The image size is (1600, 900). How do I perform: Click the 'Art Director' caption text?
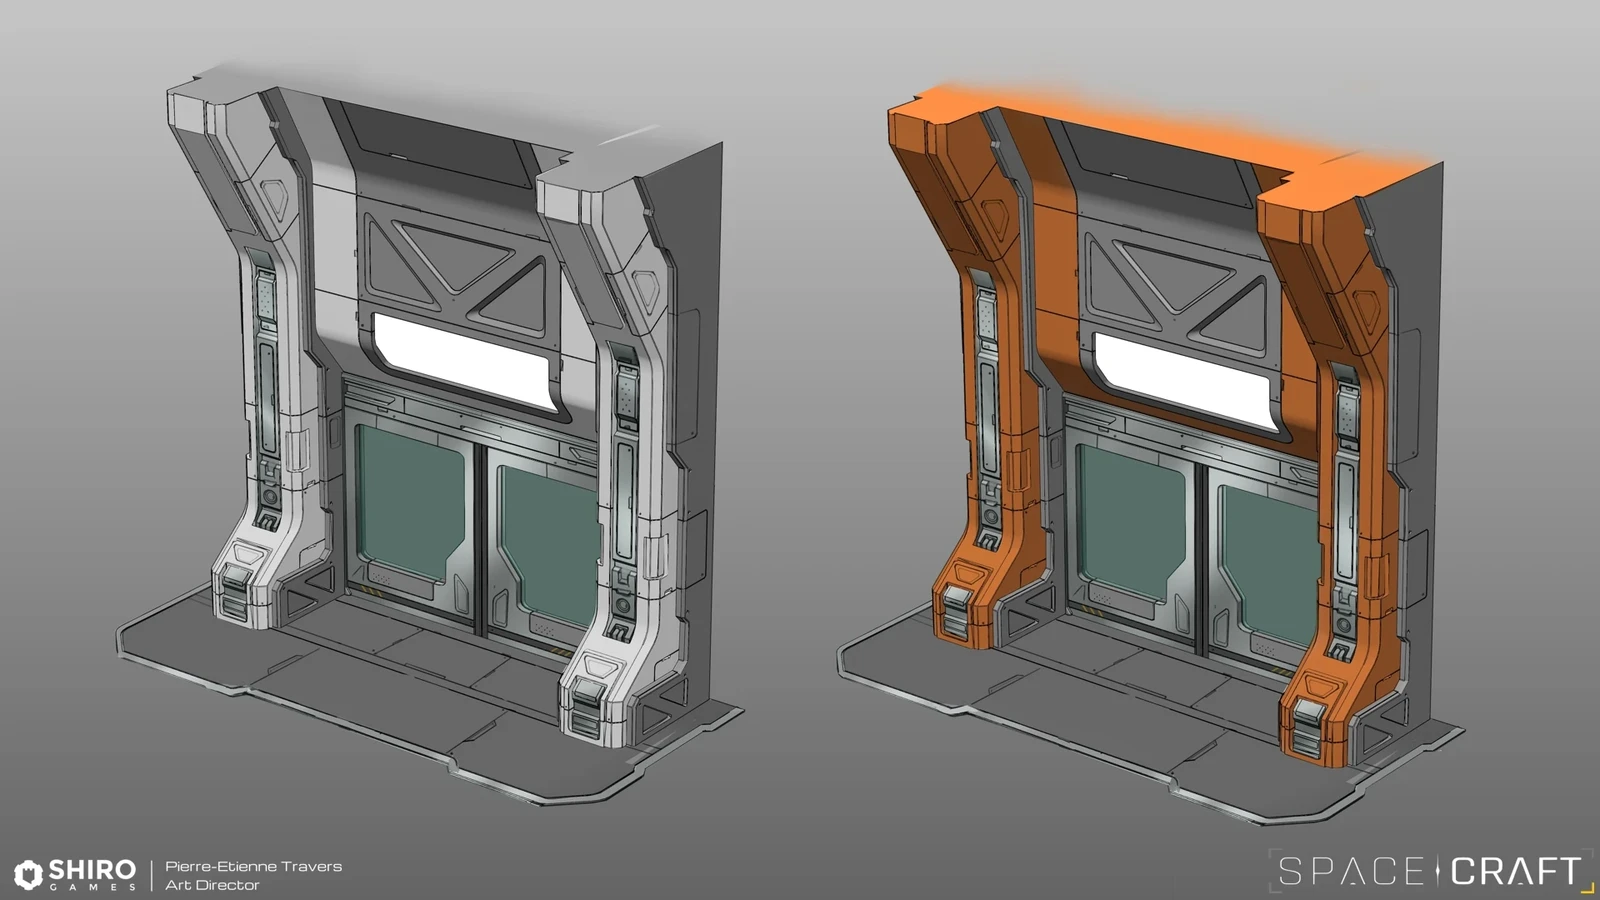point(212,885)
